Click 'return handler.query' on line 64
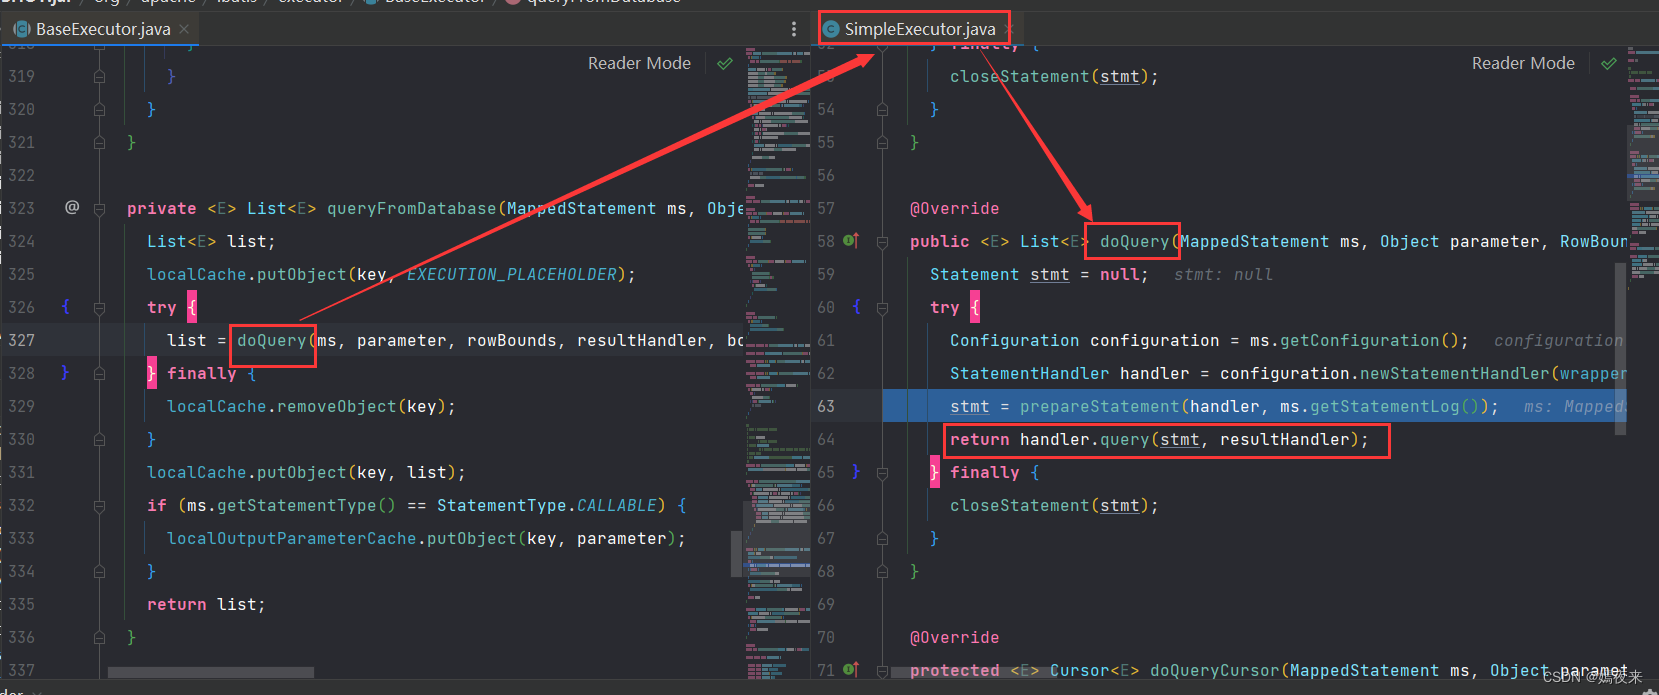This screenshot has height=695, width=1659. (x=1049, y=439)
